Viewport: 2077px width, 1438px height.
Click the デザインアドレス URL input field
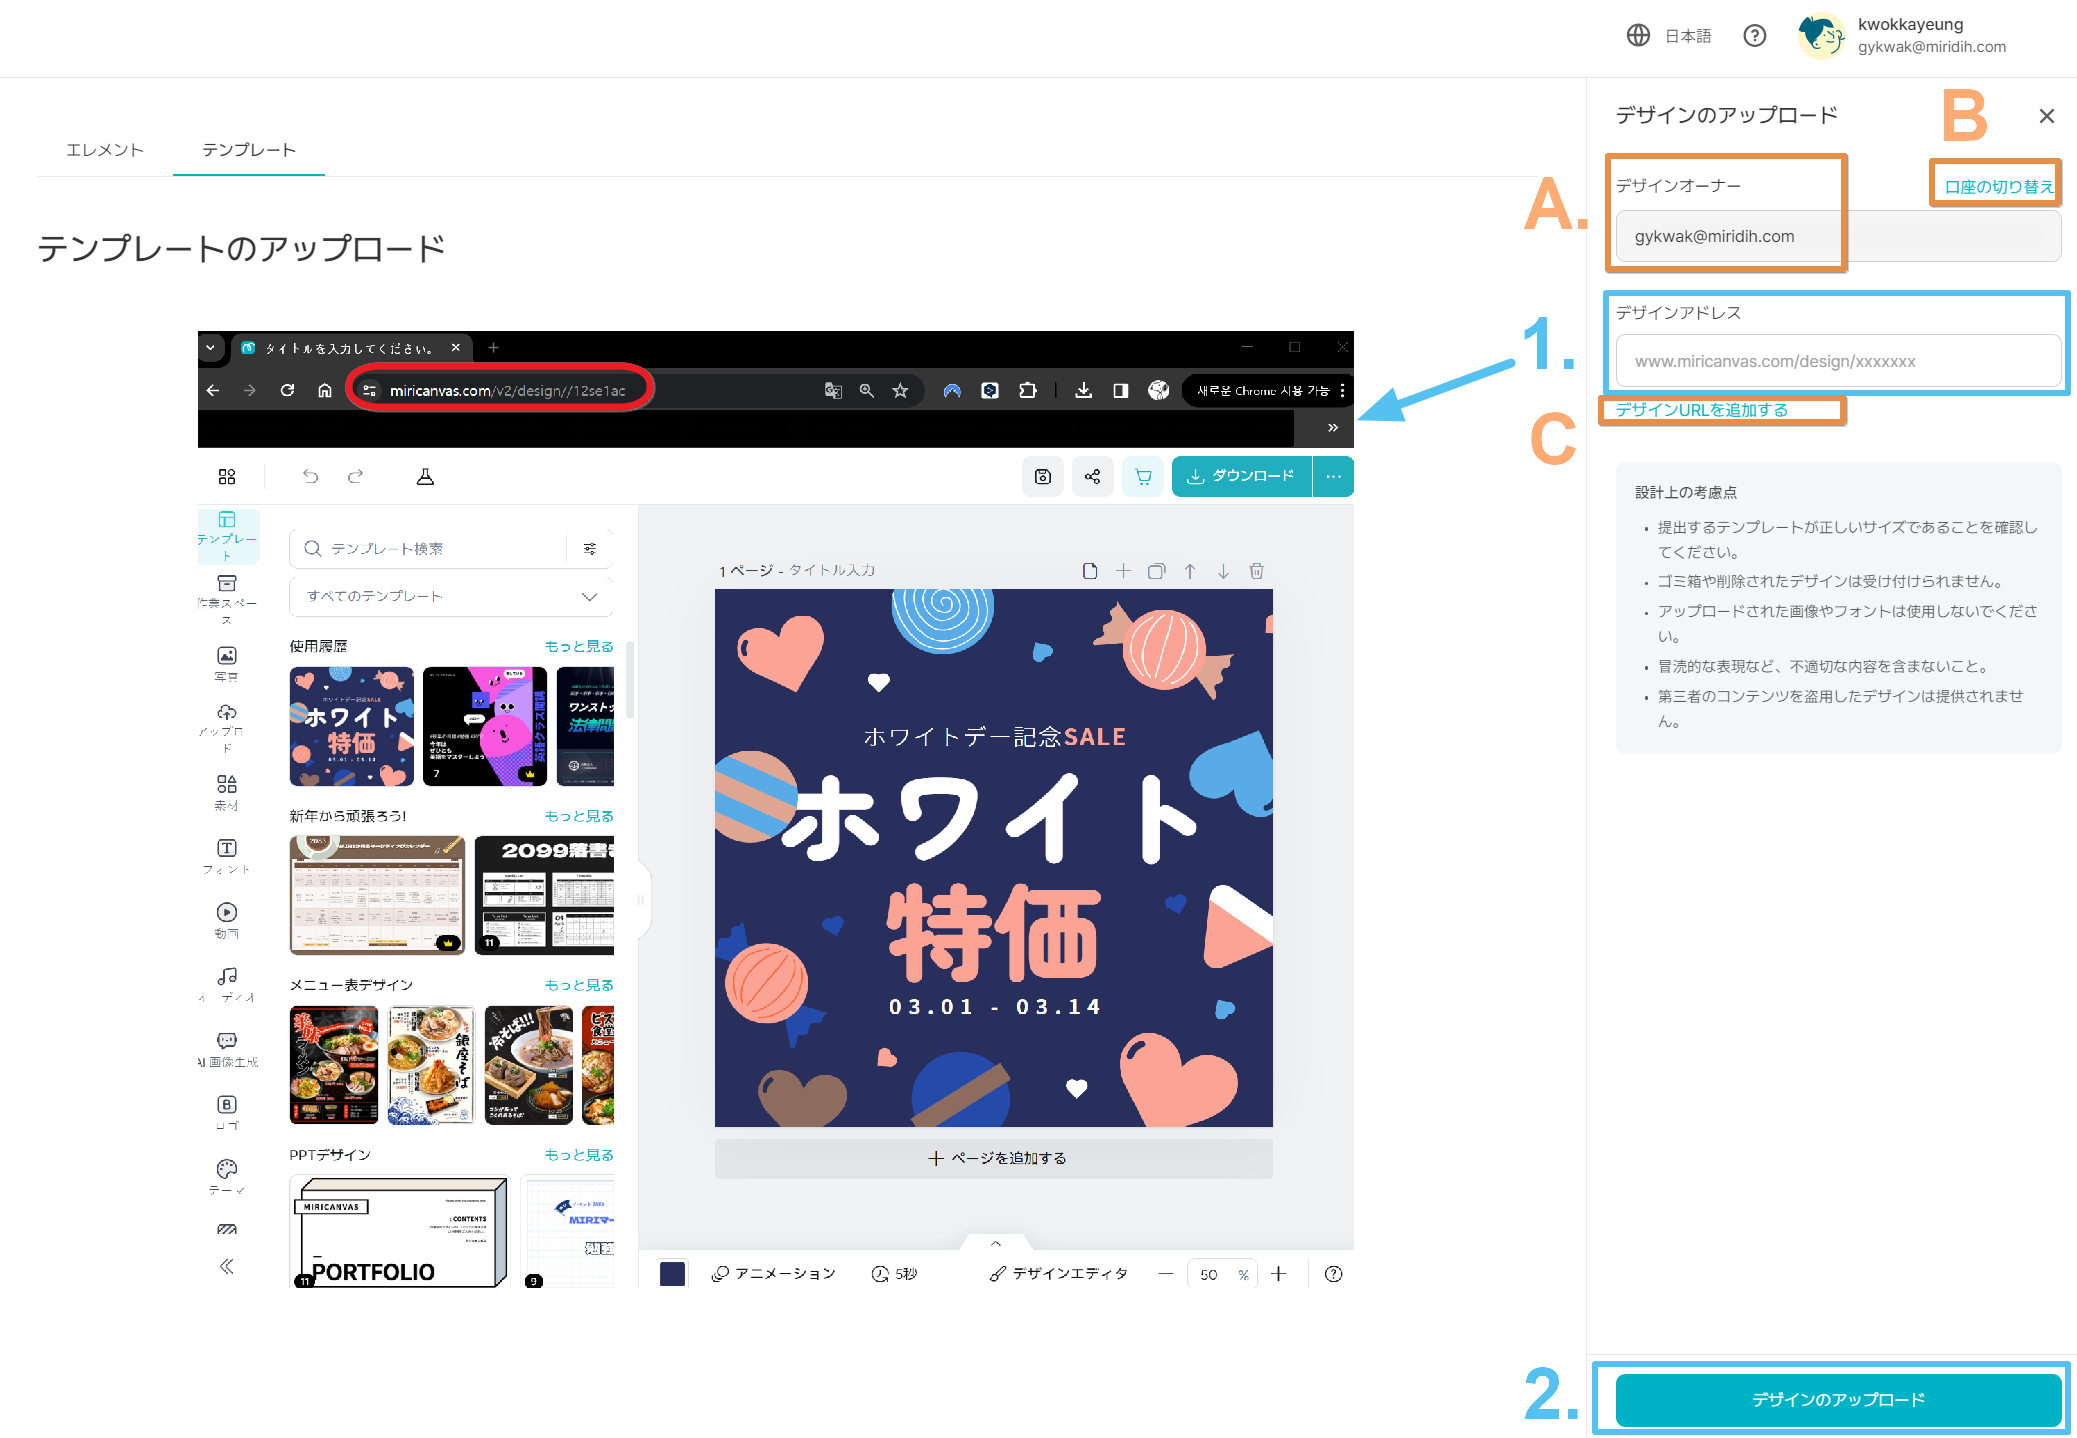(1837, 361)
